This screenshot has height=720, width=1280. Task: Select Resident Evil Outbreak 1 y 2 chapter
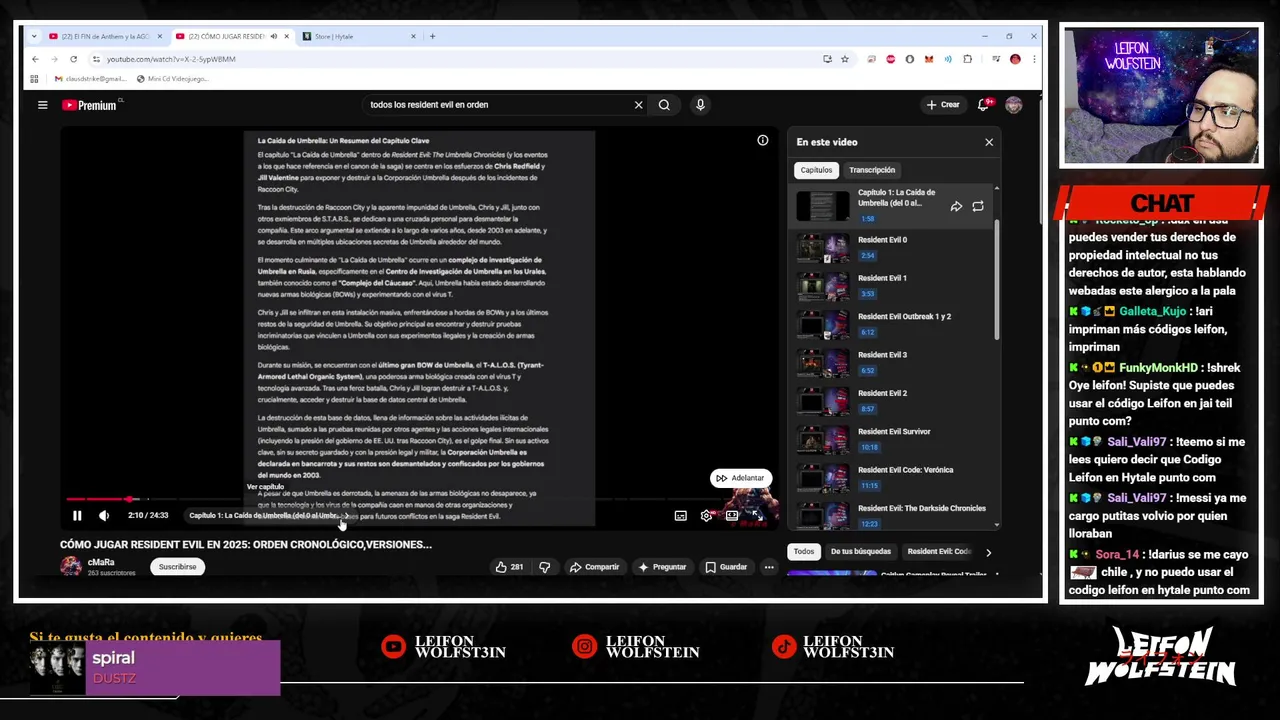tap(892, 324)
